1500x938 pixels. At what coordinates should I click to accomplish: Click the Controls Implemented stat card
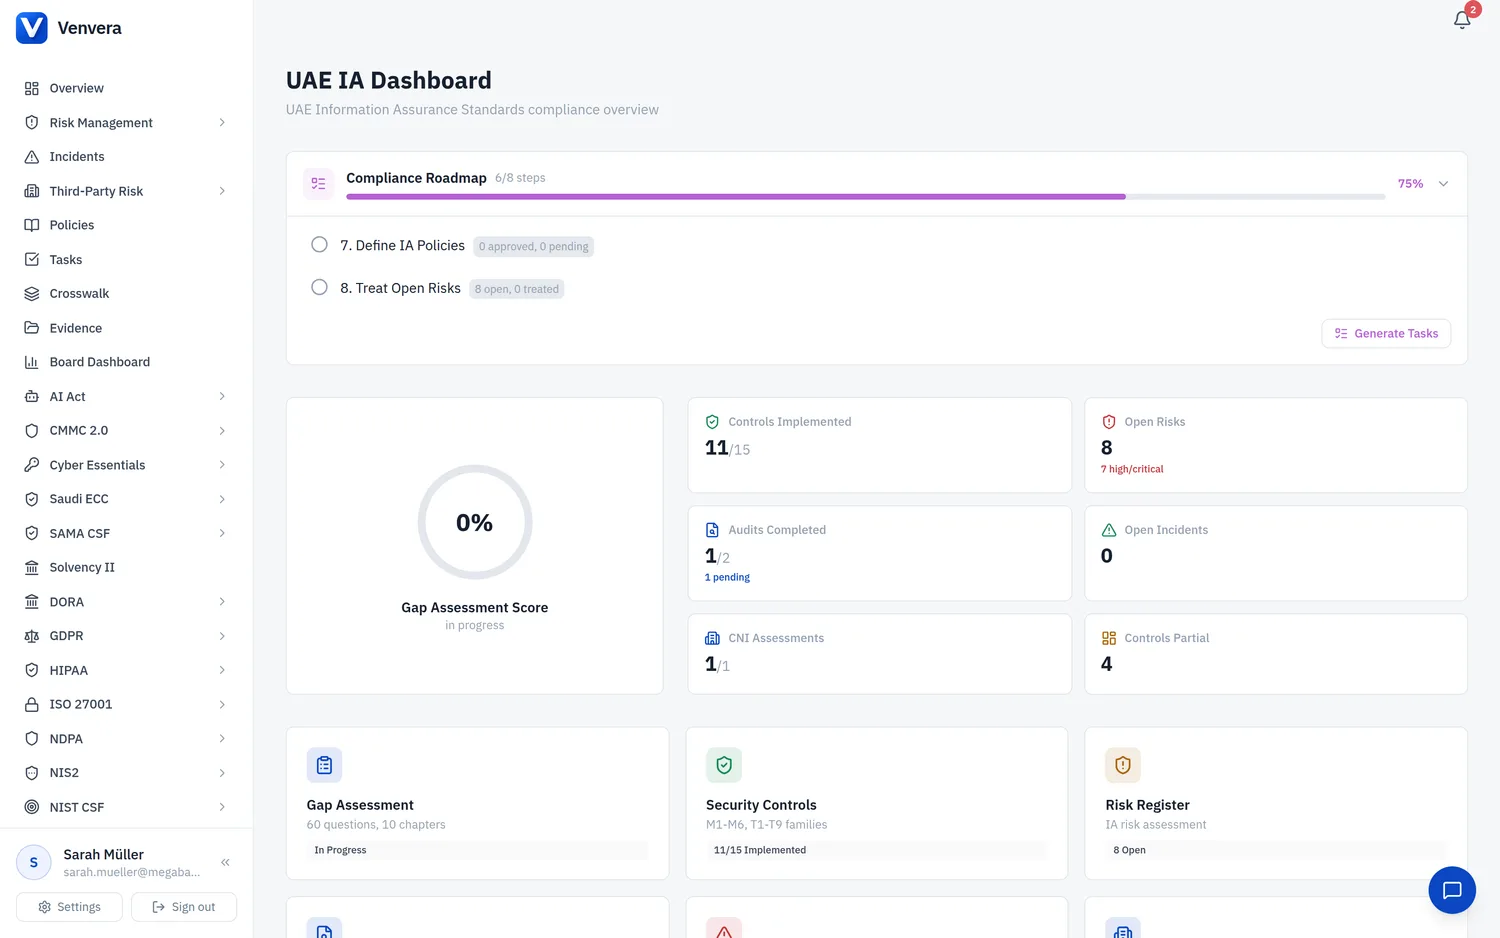pyautogui.click(x=880, y=445)
